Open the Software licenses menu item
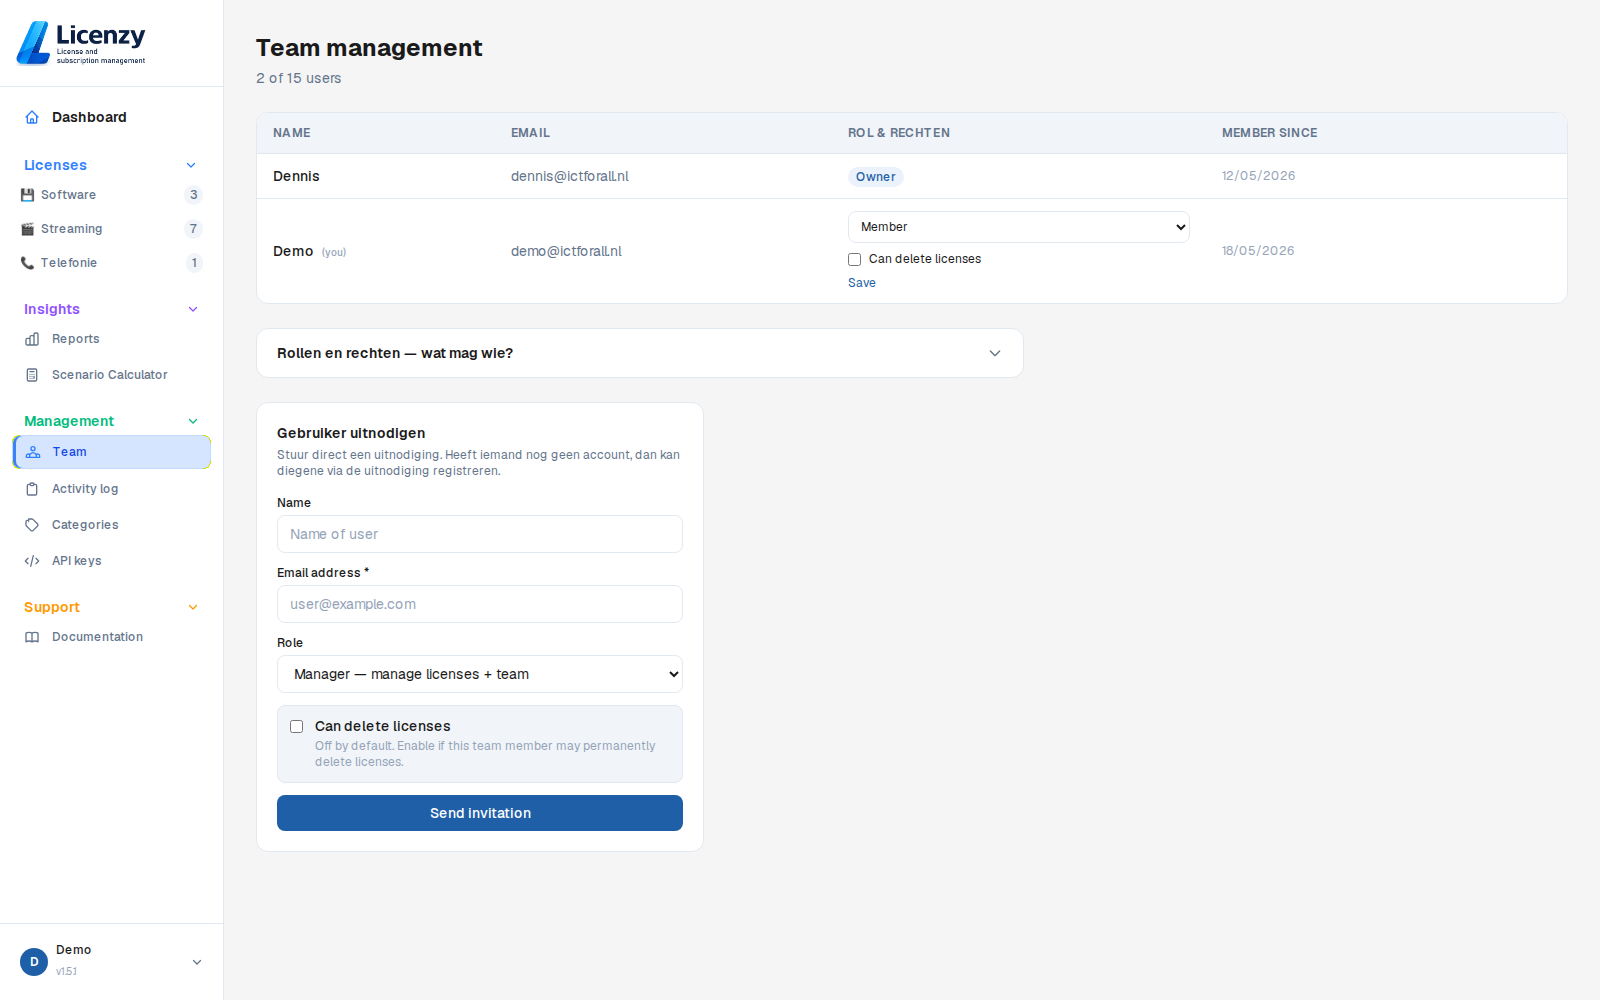 pyautogui.click(x=111, y=195)
